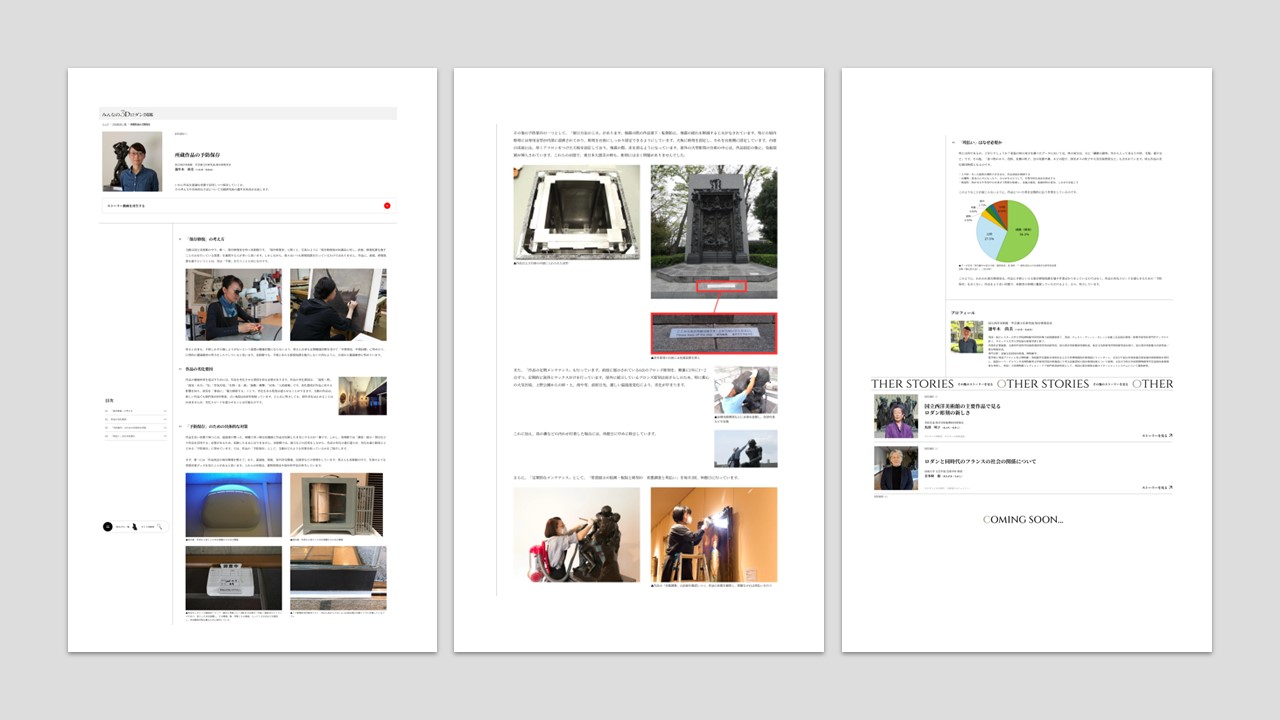1280x720 pixels.
Task: Click the 目次 heading
Action: [109, 400]
